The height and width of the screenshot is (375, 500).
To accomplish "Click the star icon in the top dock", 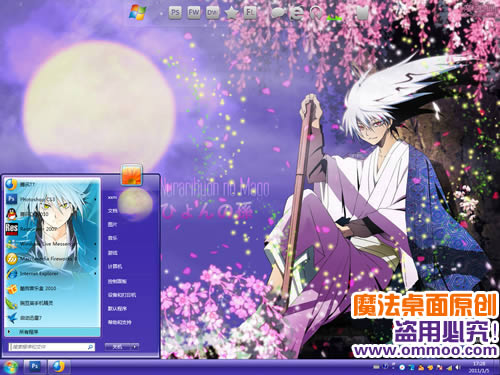I will coord(231,13).
